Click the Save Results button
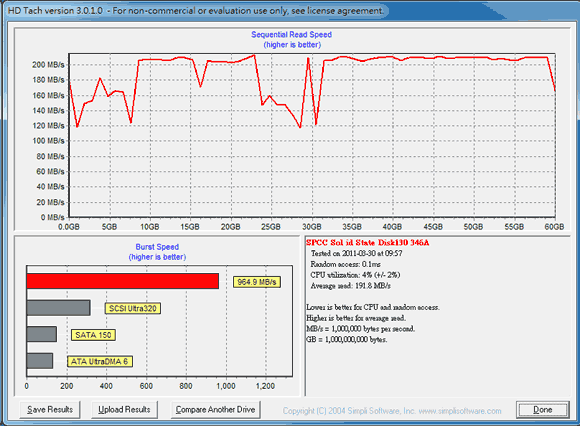580x426 pixels. click(50, 409)
